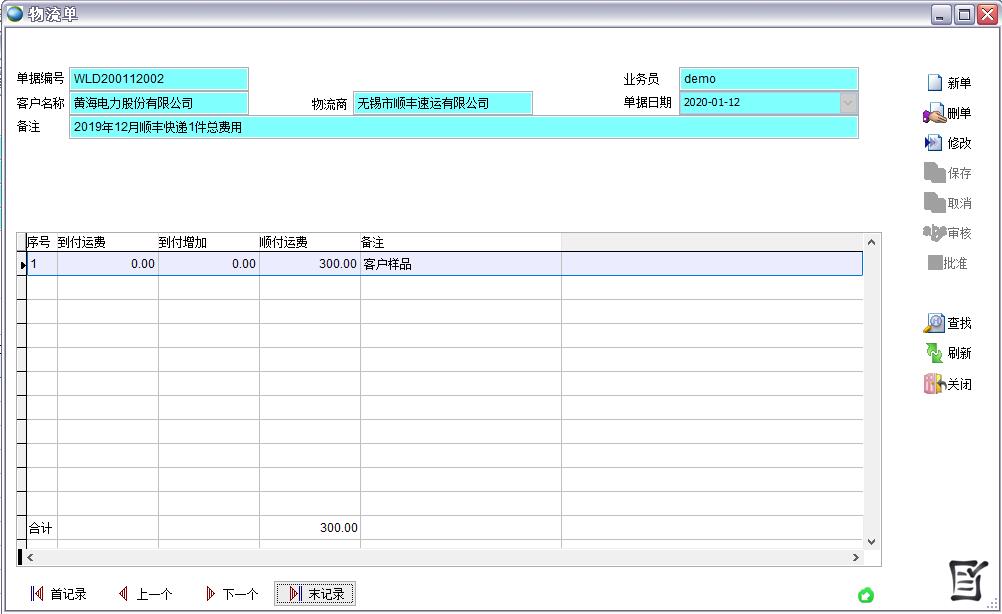Image resolution: width=1002 pixels, height=614 pixels.
Task: Click the small green status icon
Action: point(866,595)
